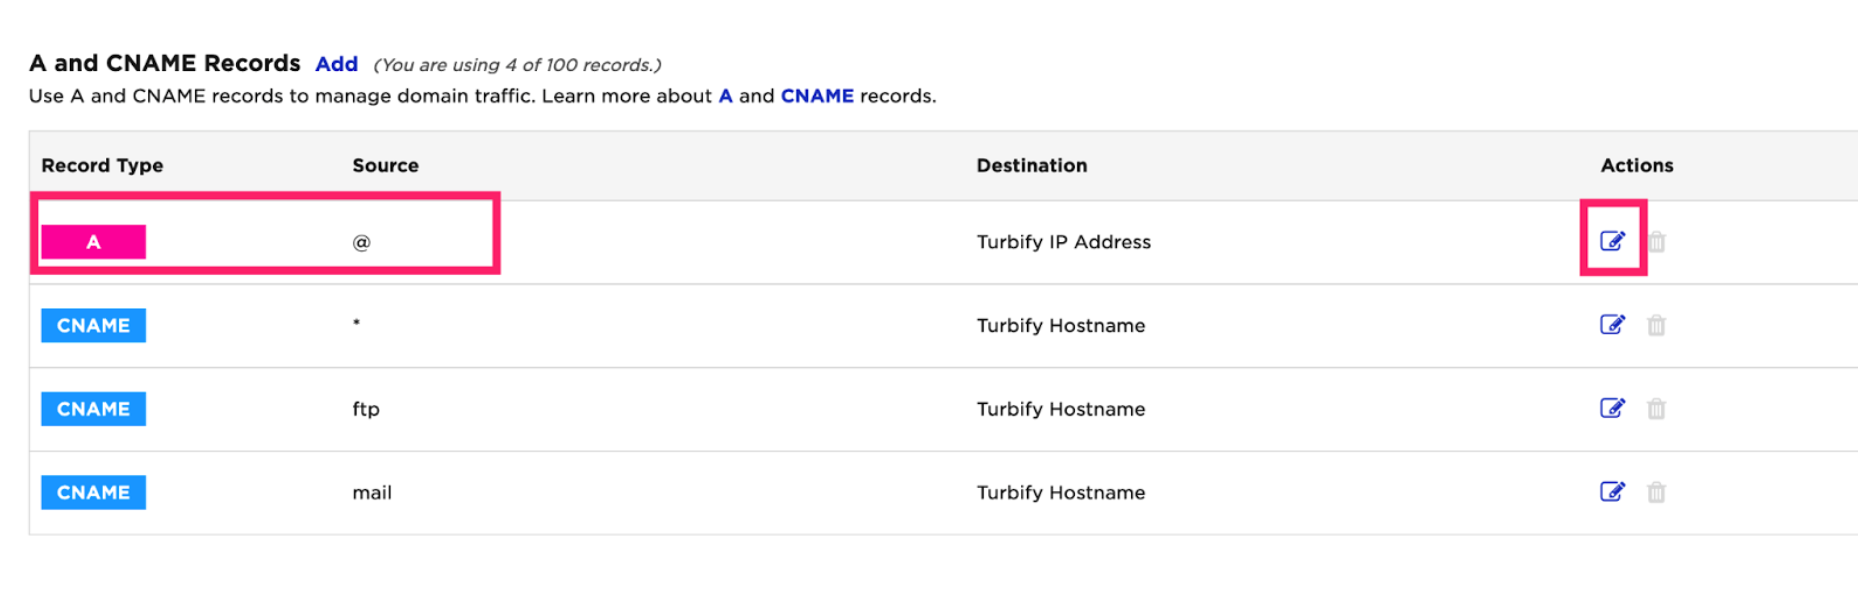Screen dimensions: 1858x590
Task: Edit the ftp CNAME record
Action: tap(1612, 408)
